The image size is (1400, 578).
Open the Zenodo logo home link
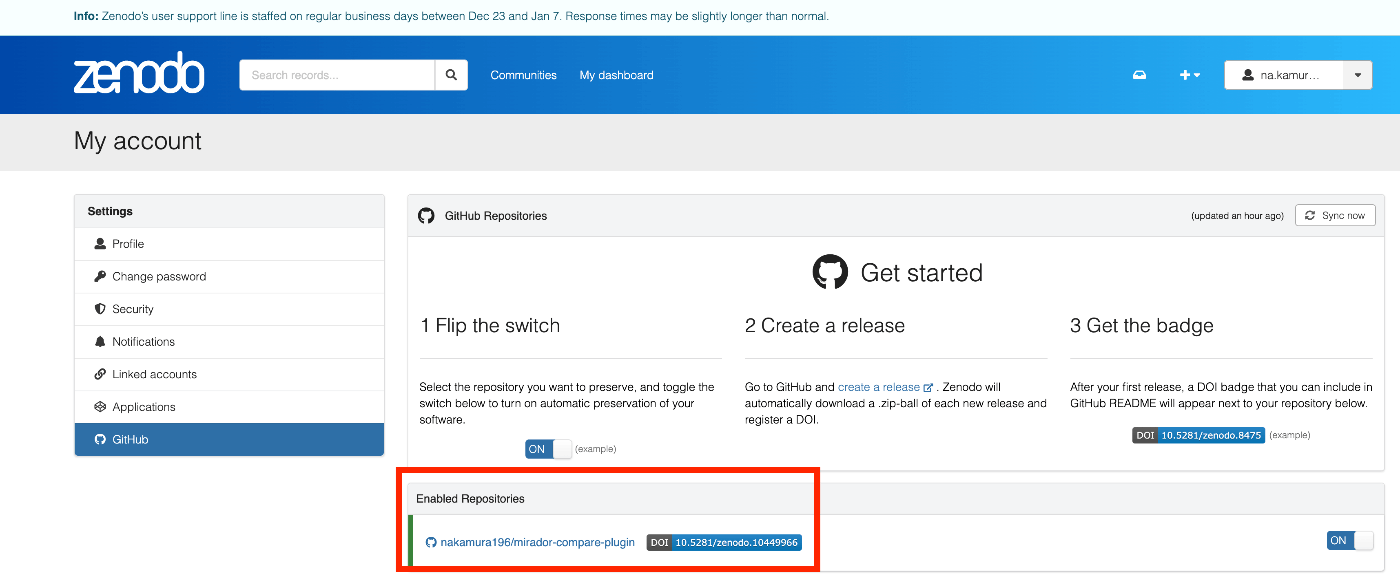coord(139,74)
